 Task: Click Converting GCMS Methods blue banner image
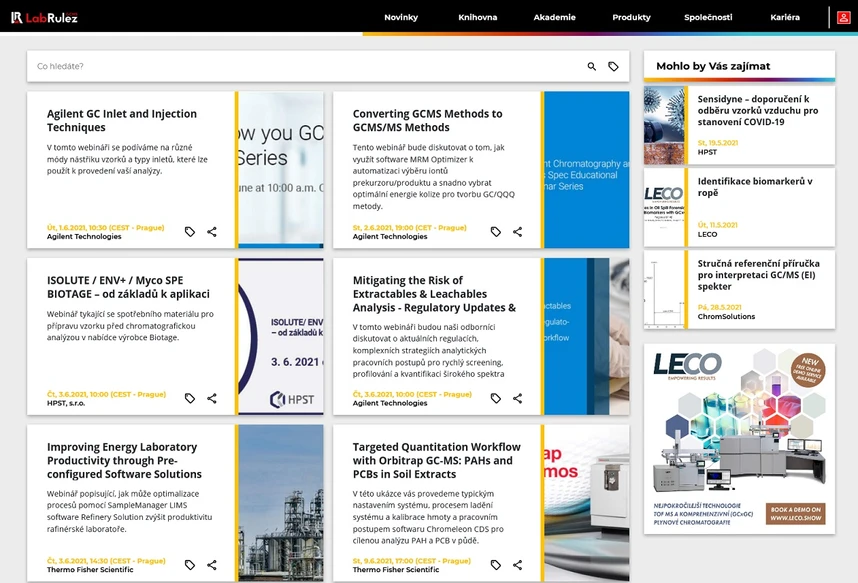click(587, 170)
